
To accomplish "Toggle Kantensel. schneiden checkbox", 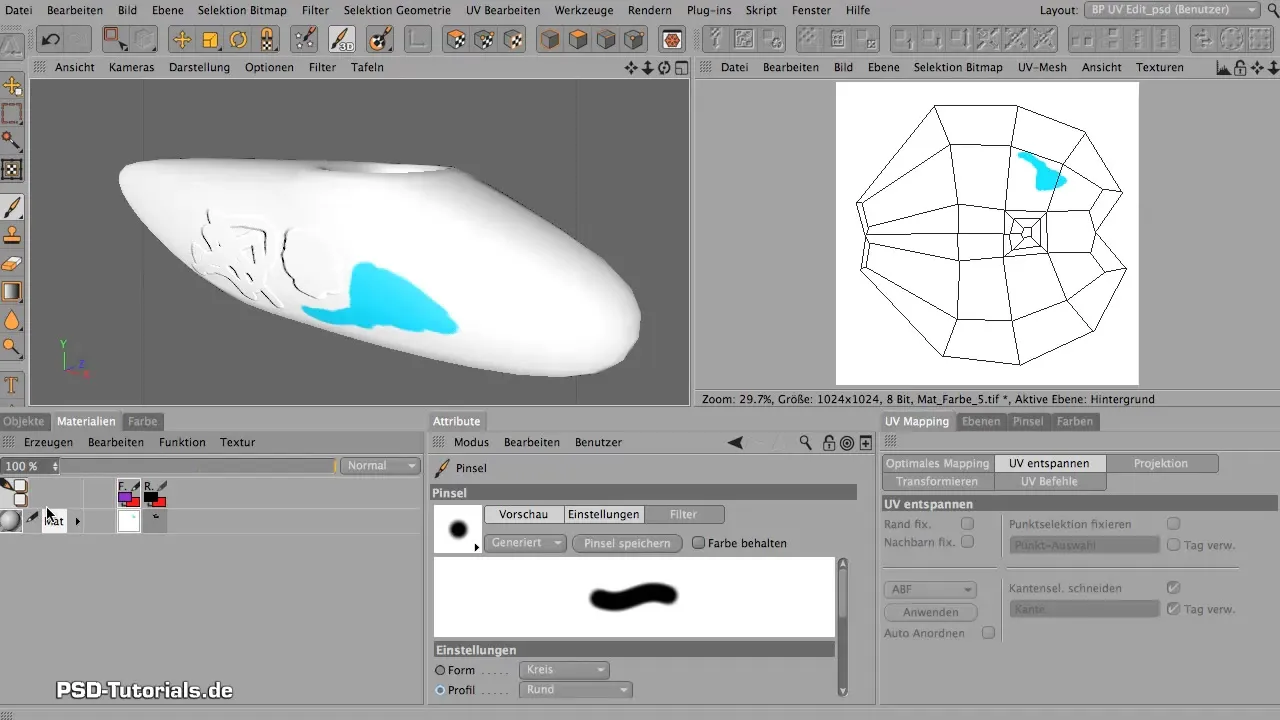I will (1174, 588).
